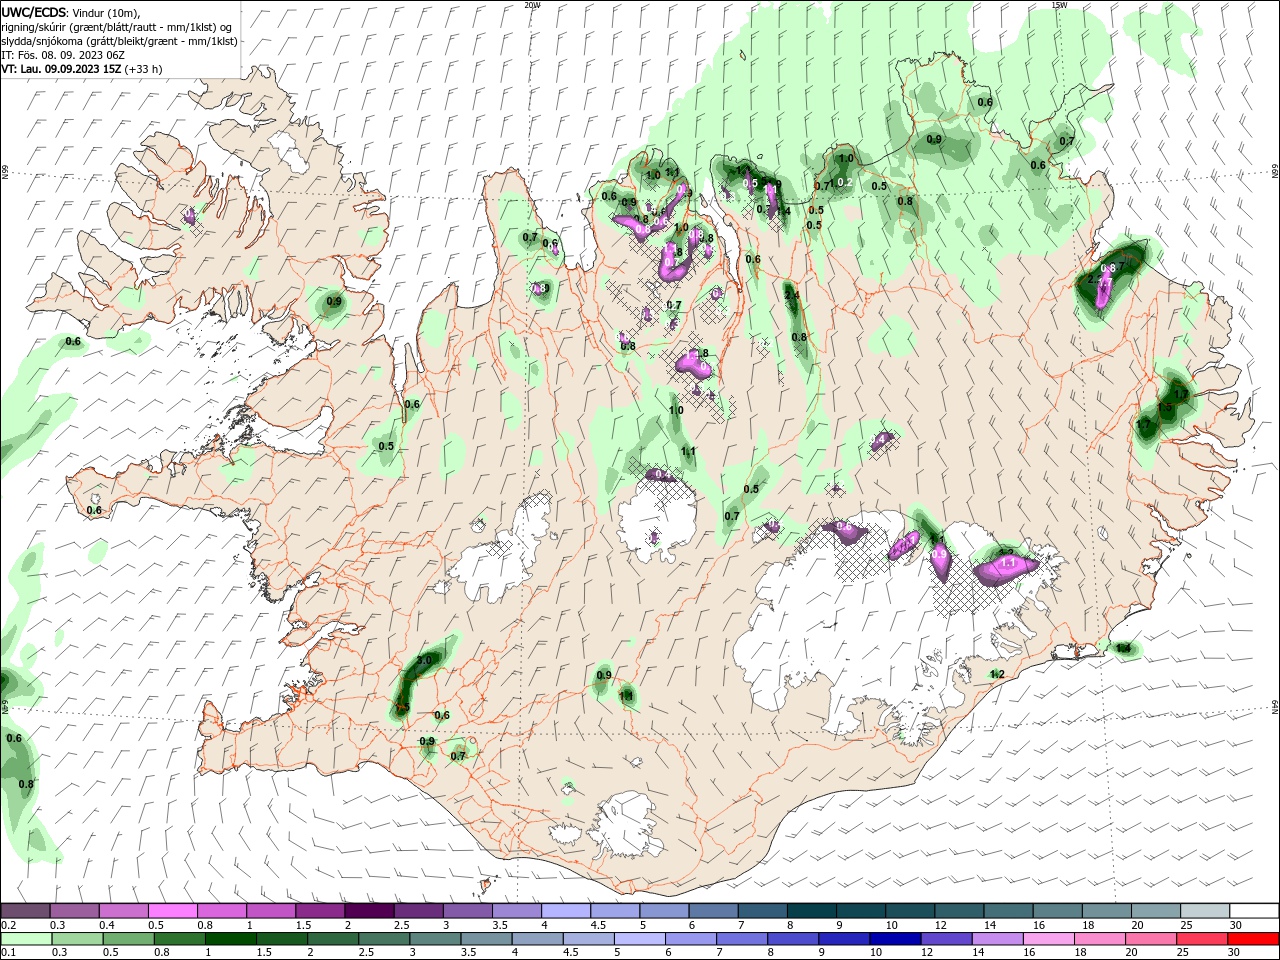1280x960 pixels.
Task: Click the 'UWC/ECDS' title text
Action: pyautogui.click(x=34, y=12)
